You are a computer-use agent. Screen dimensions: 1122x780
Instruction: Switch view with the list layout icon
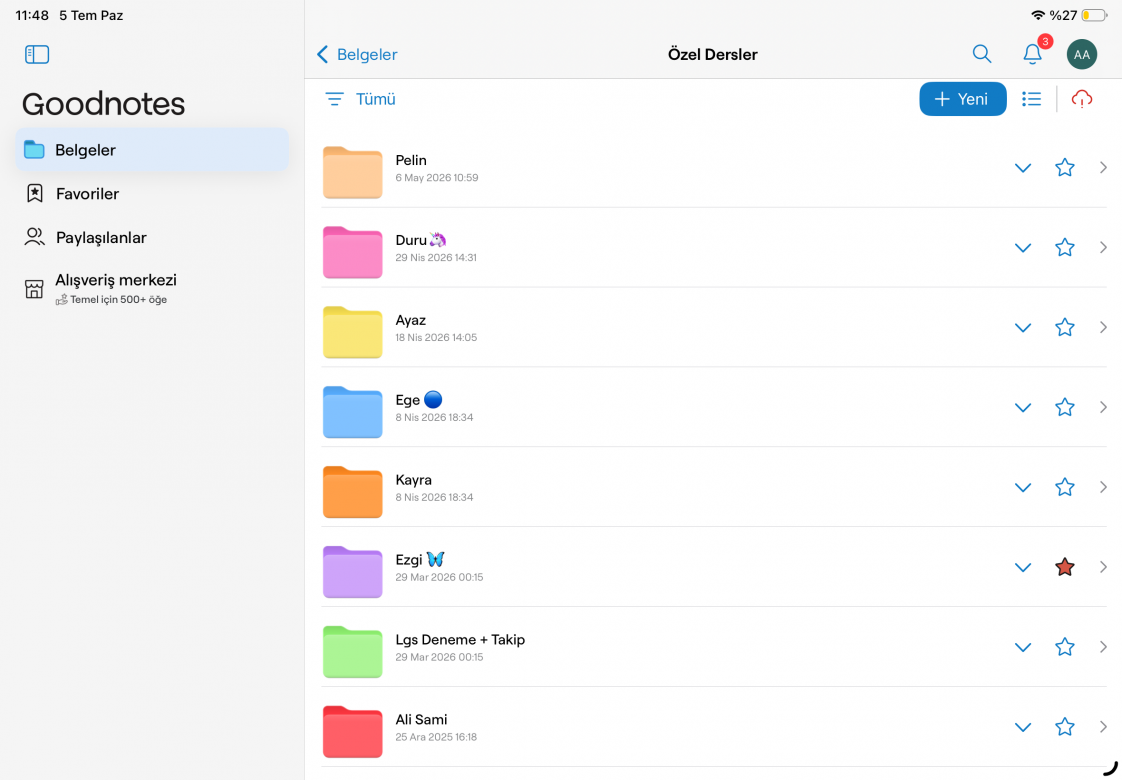[x=1031, y=99]
